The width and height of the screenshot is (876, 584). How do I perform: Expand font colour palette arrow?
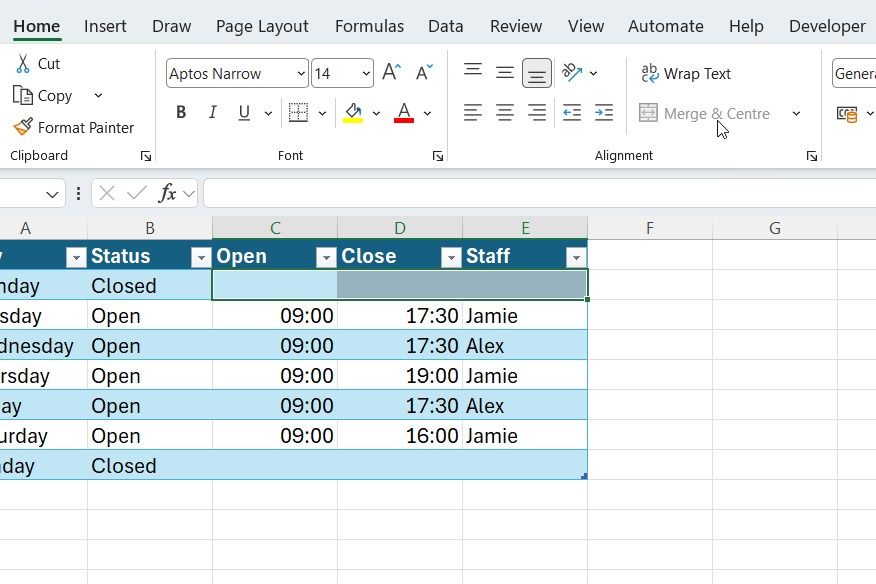coord(427,113)
